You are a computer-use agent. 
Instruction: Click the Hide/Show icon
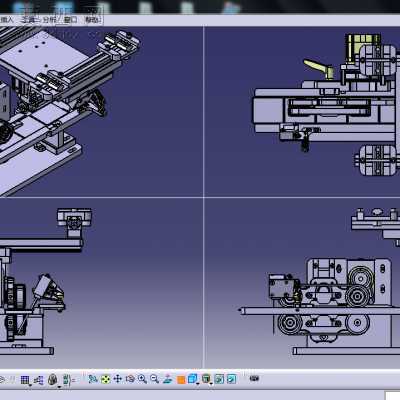(x=219, y=379)
